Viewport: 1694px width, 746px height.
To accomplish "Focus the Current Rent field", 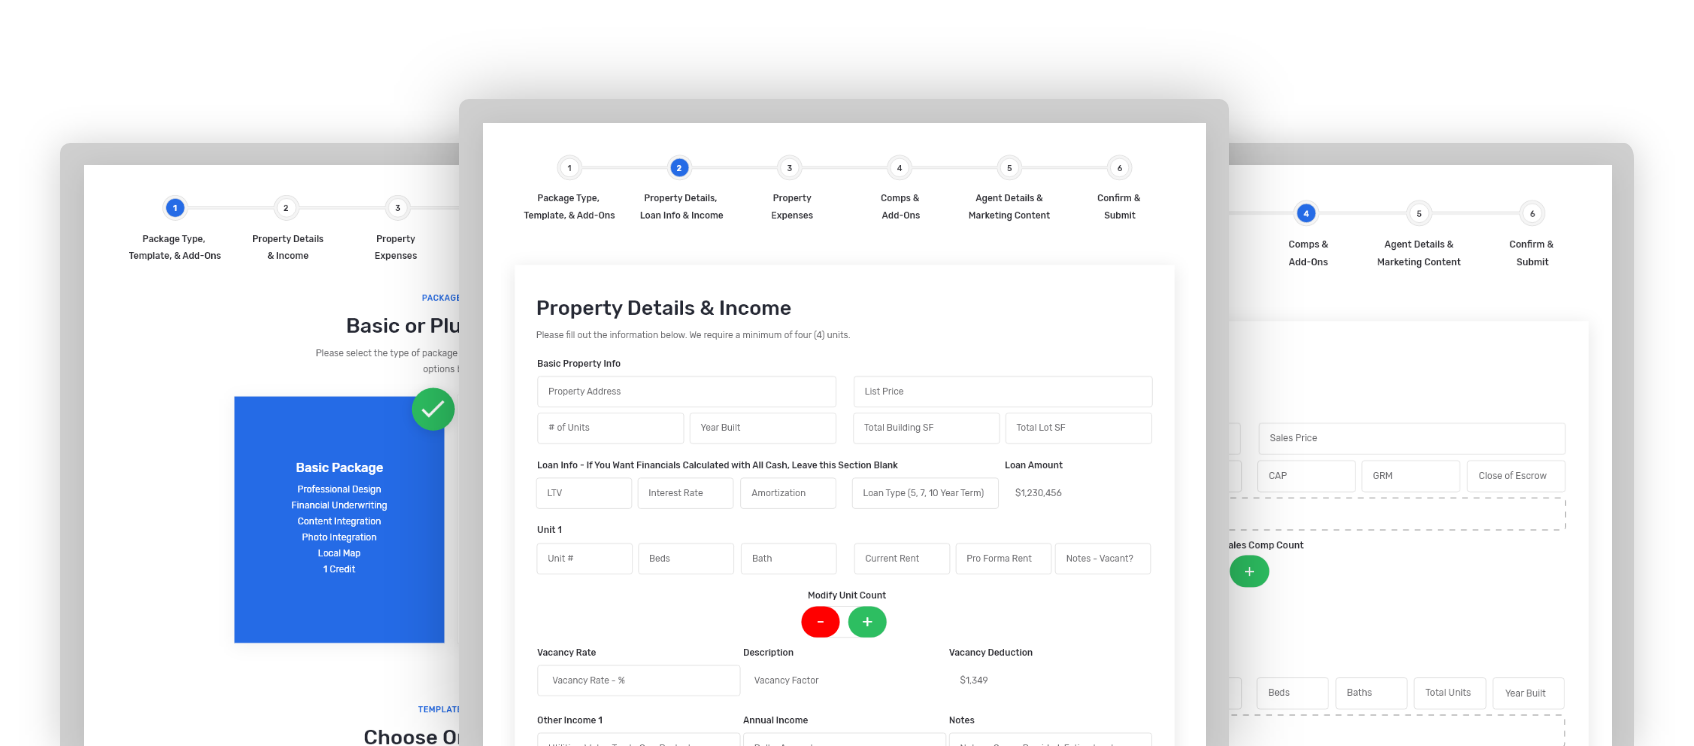I will [901, 558].
